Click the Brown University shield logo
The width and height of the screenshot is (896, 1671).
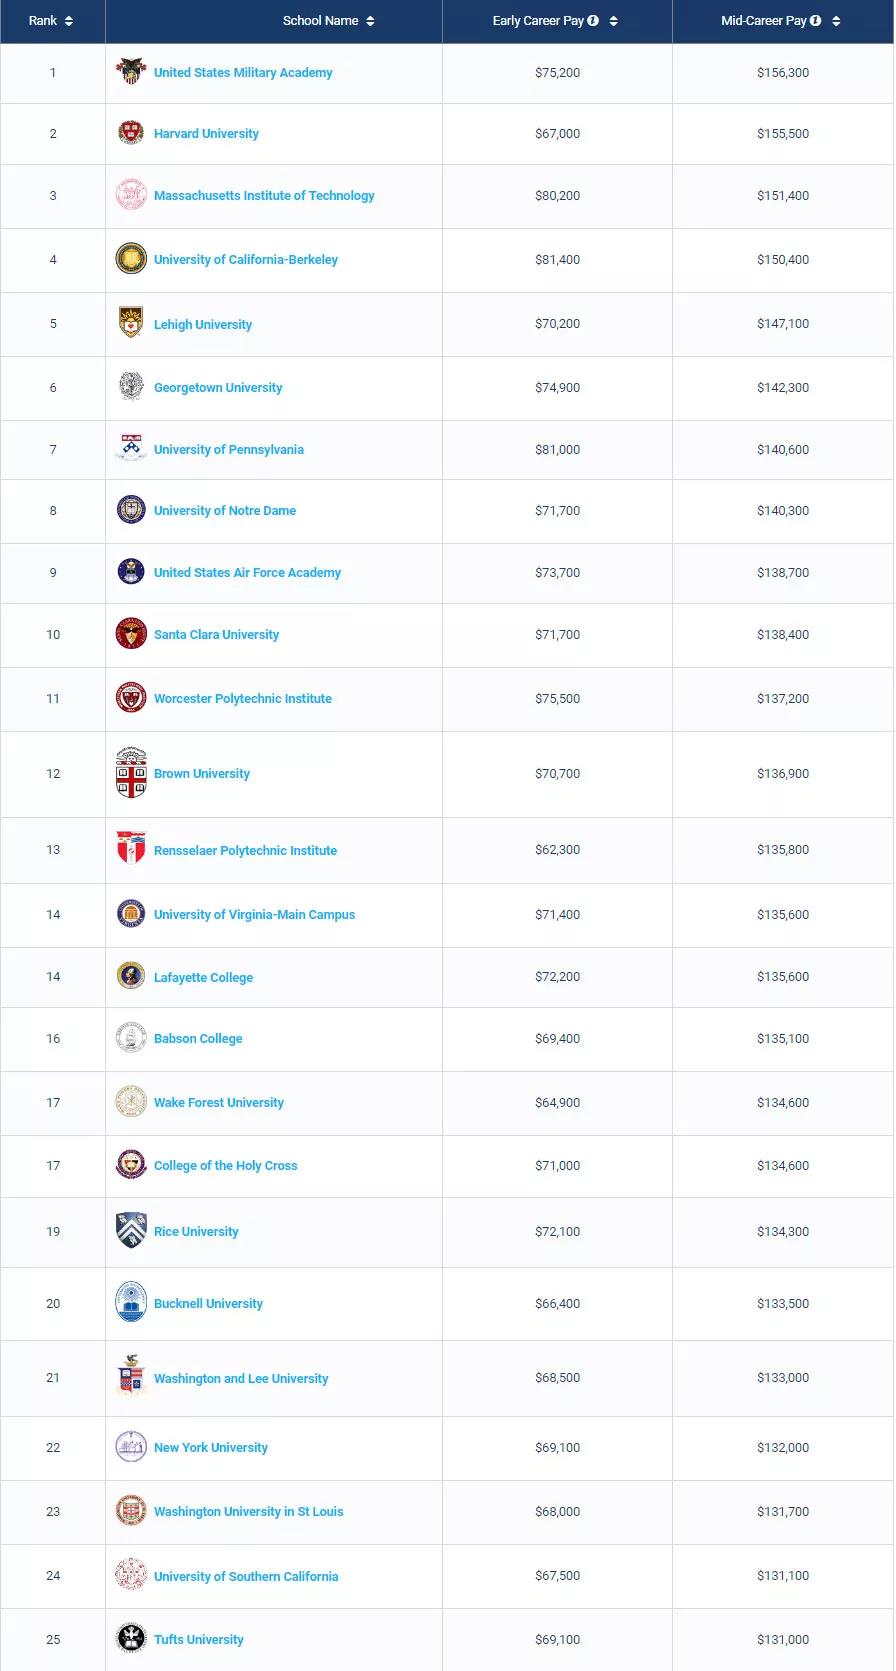[131, 773]
